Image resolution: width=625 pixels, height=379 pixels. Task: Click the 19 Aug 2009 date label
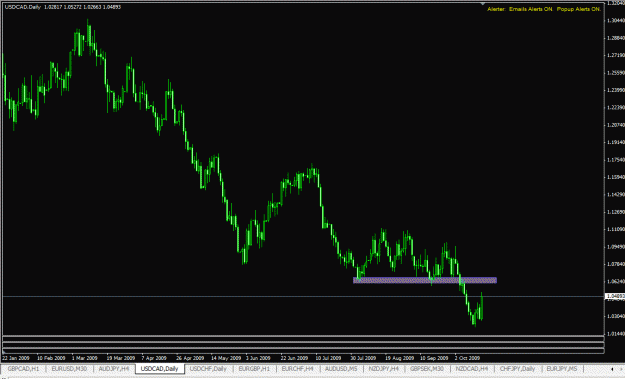click(x=399, y=358)
